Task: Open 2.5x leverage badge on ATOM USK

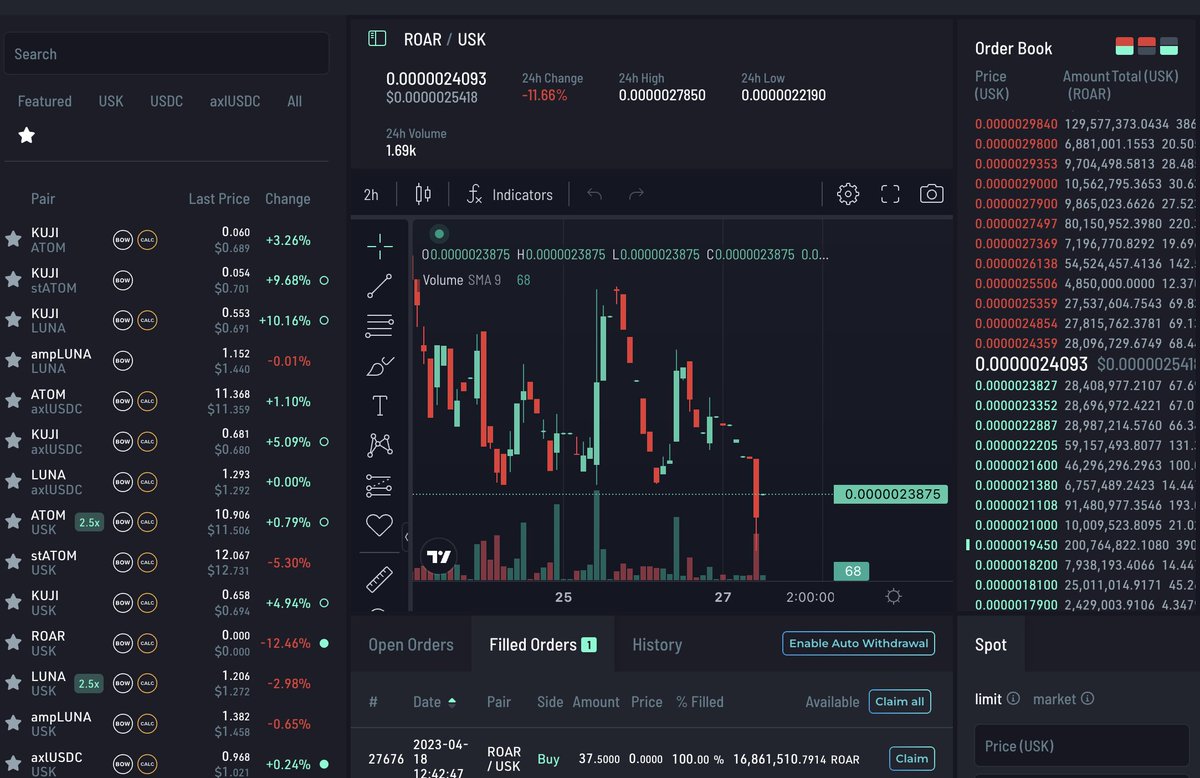Action: pyautogui.click(x=89, y=522)
